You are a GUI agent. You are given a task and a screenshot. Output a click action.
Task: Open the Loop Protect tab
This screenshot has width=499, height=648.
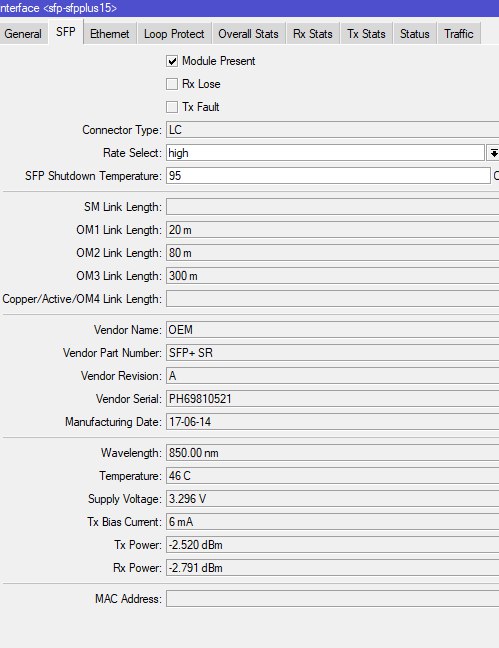point(174,34)
